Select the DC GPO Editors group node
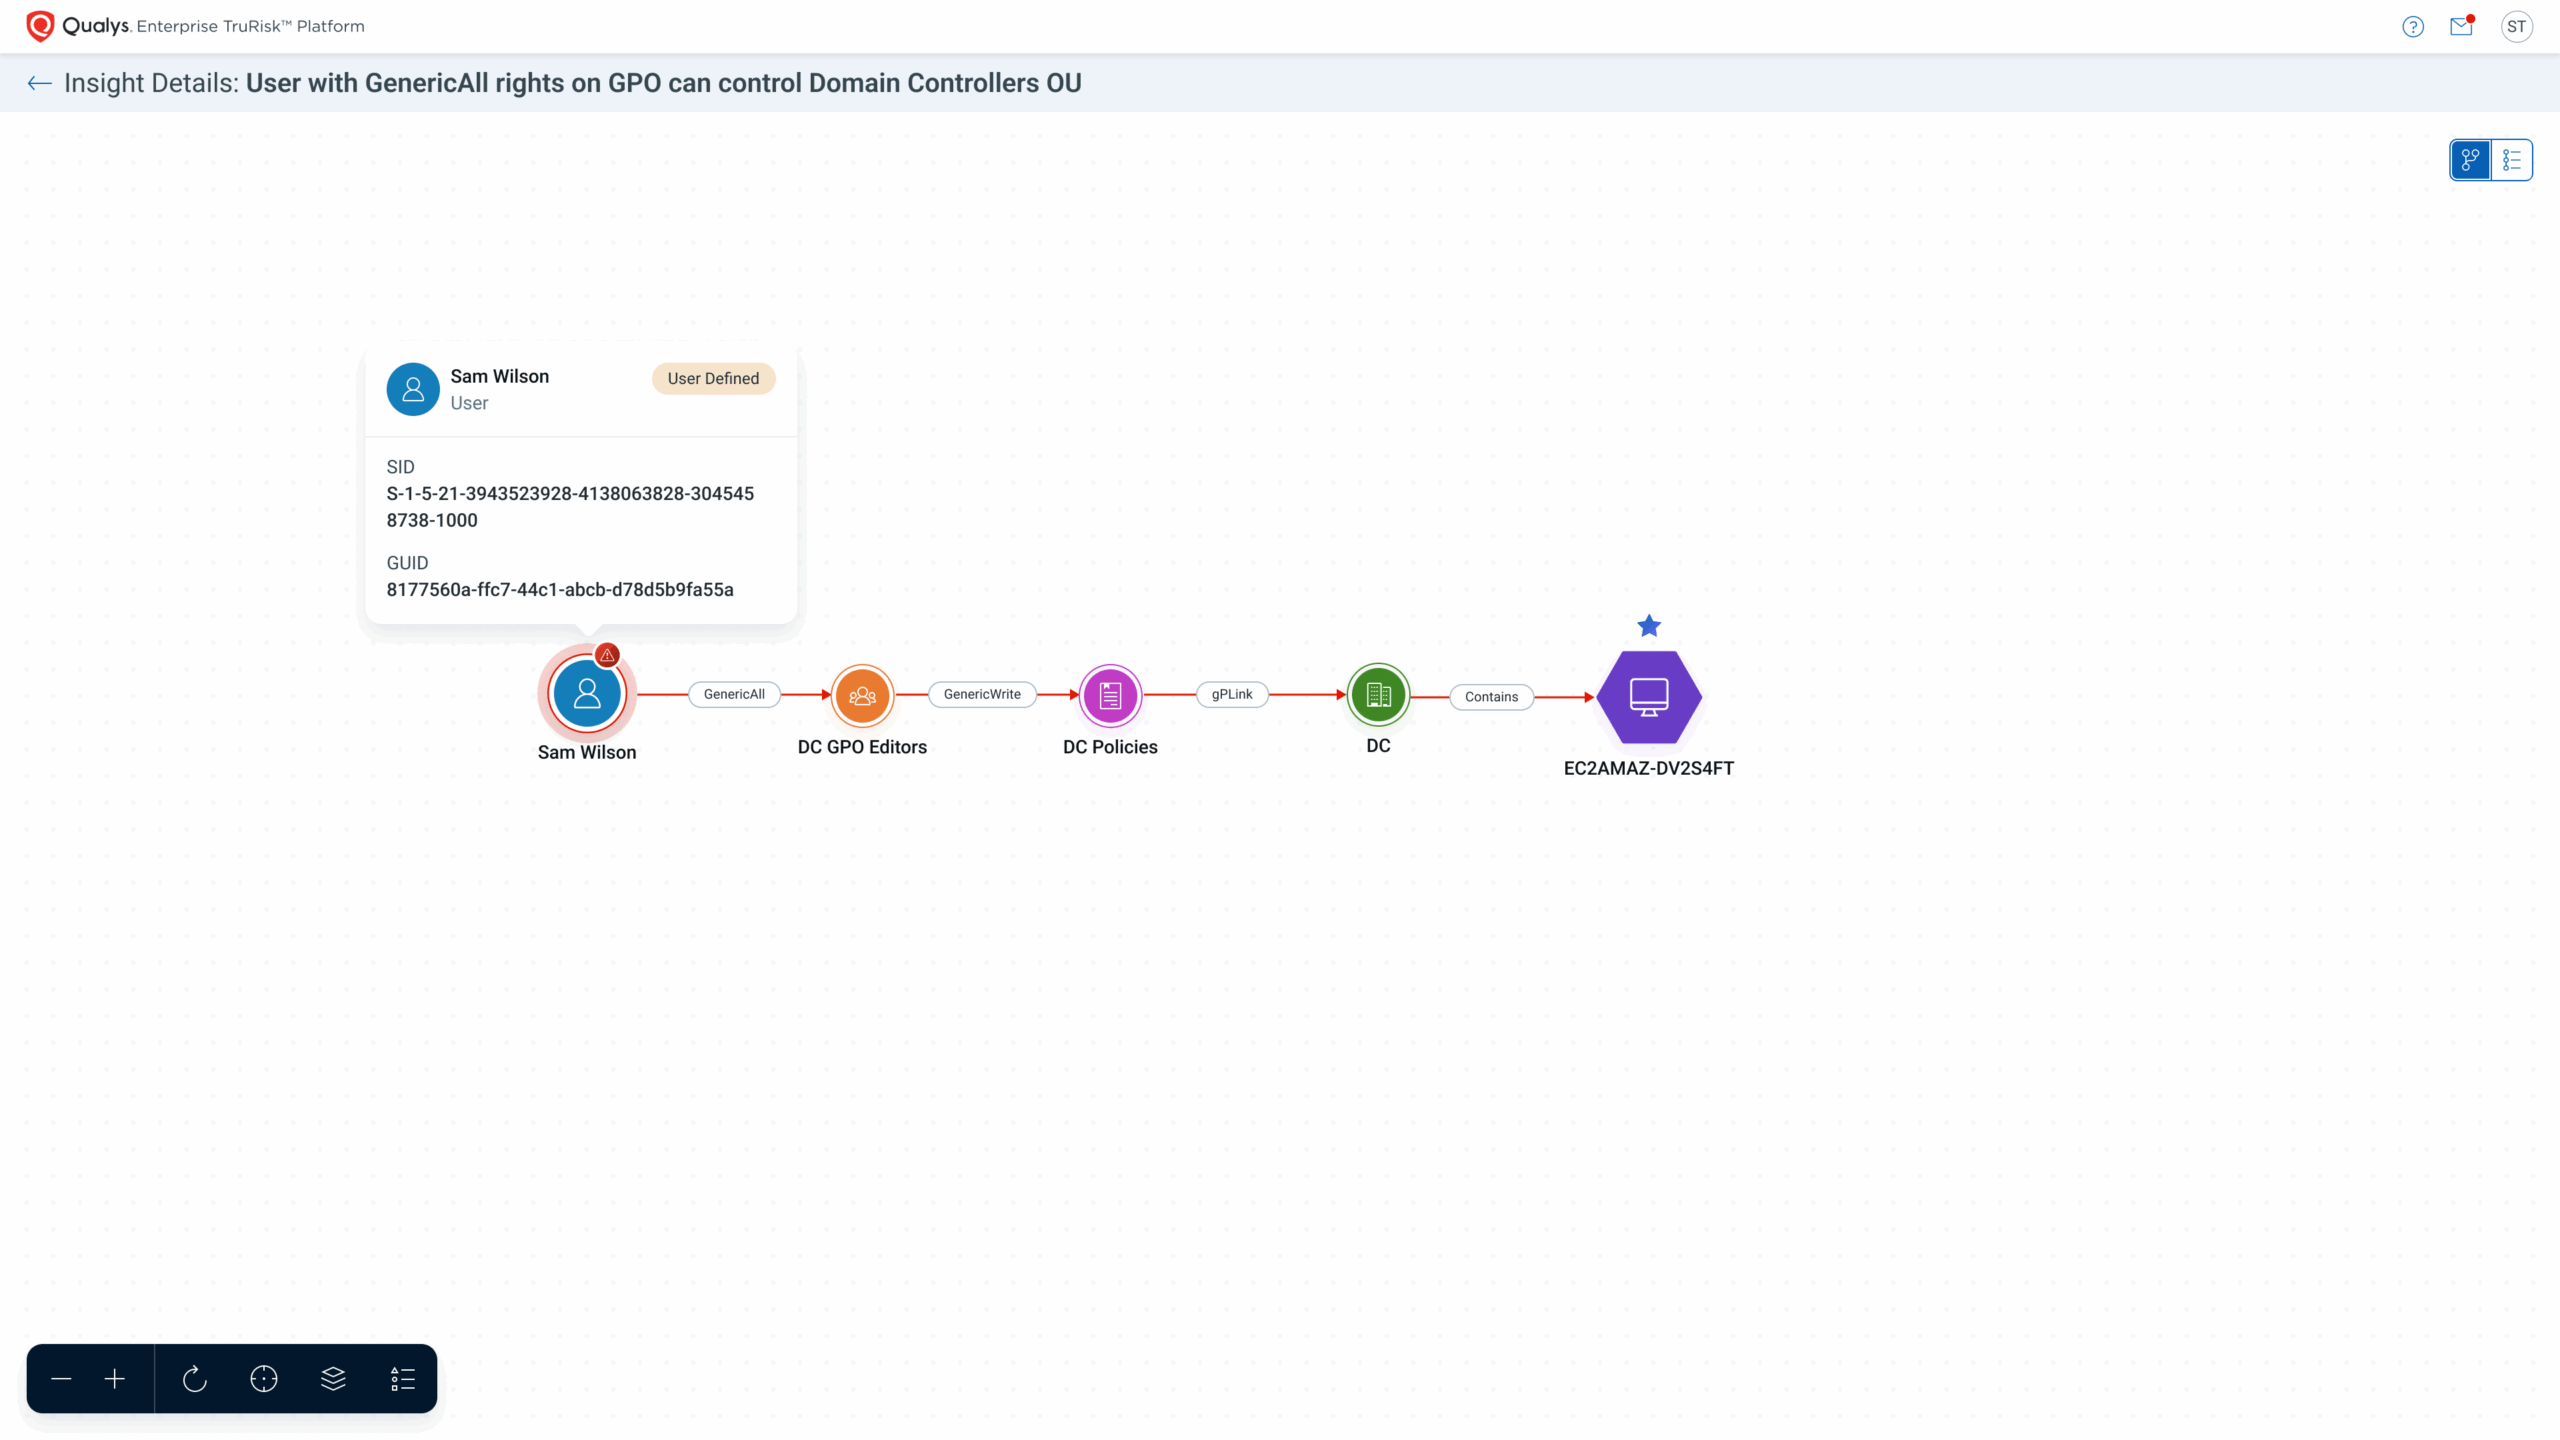This screenshot has width=2560, height=1440. point(862,695)
